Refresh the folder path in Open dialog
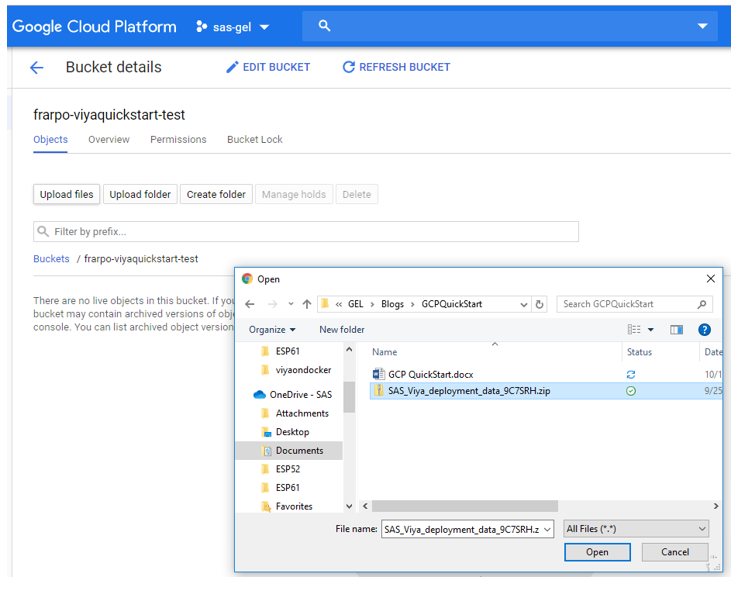Screen dimensions: 735x589 pos(540,304)
